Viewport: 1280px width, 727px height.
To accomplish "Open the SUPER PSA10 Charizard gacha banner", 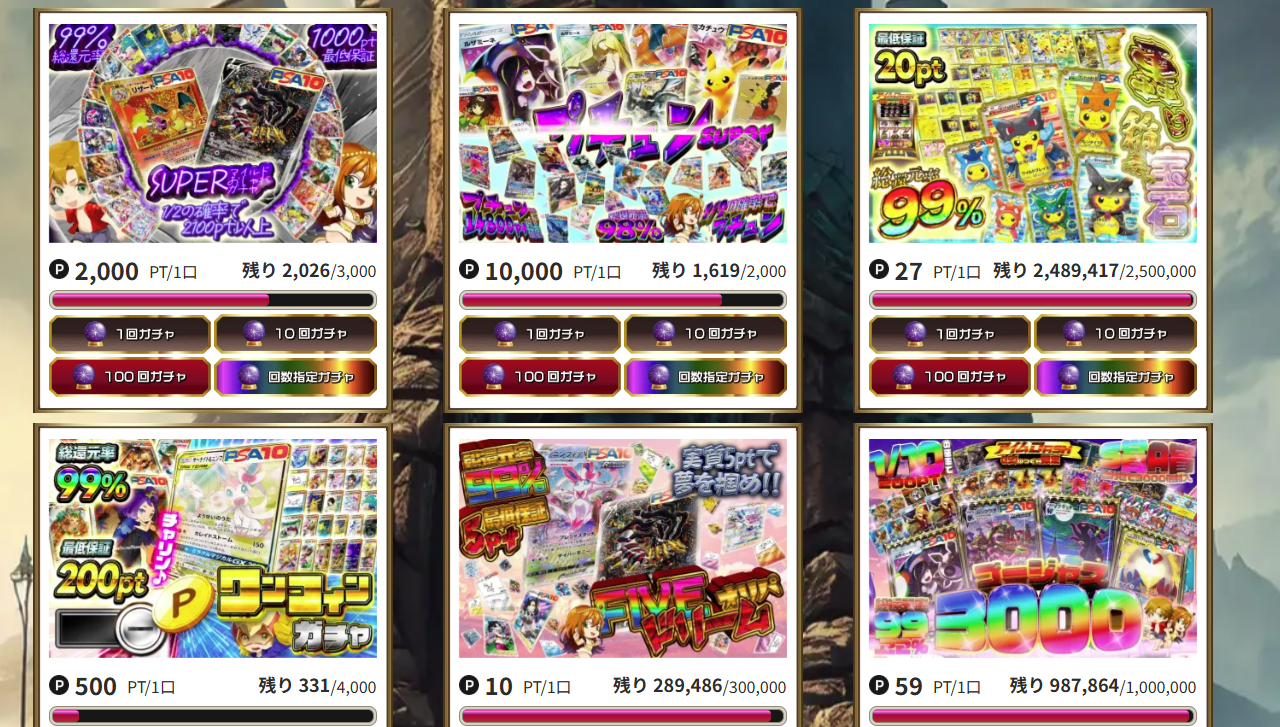I will click(x=213, y=133).
